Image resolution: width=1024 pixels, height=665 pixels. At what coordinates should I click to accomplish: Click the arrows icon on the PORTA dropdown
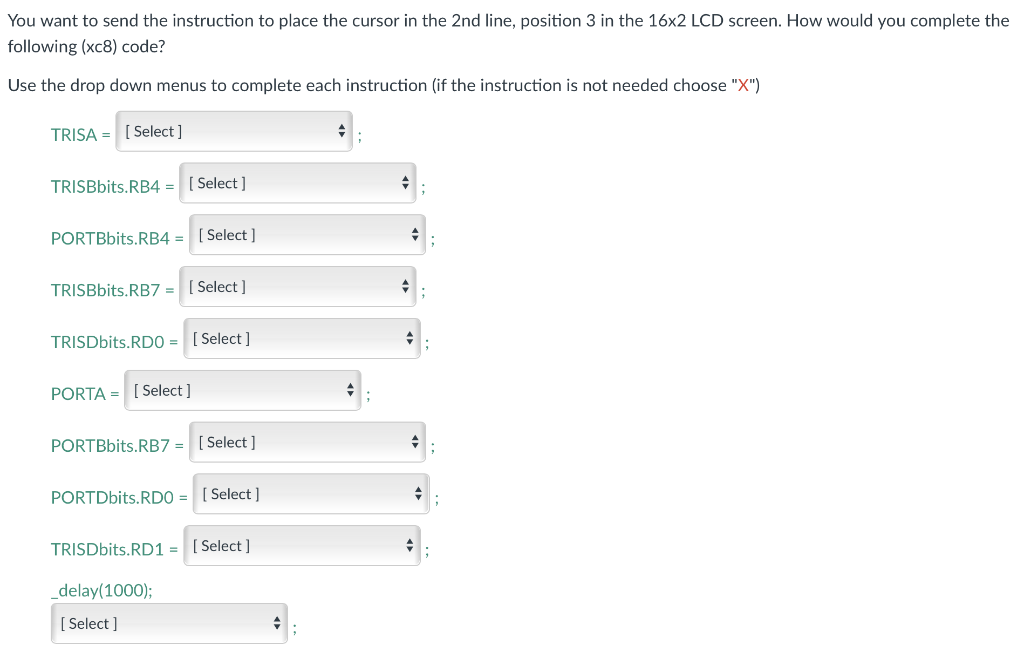coord(350,390)
